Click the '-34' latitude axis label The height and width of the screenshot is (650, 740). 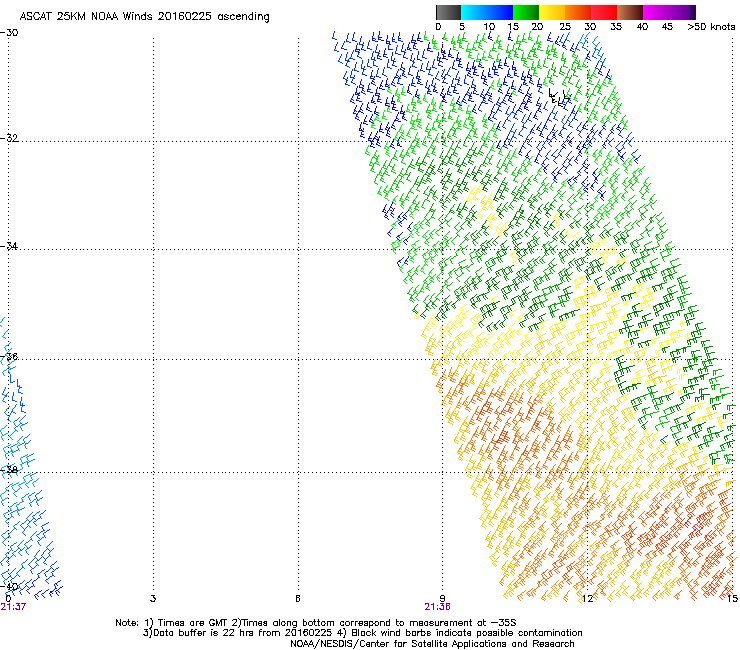click(x=9, y=246)
